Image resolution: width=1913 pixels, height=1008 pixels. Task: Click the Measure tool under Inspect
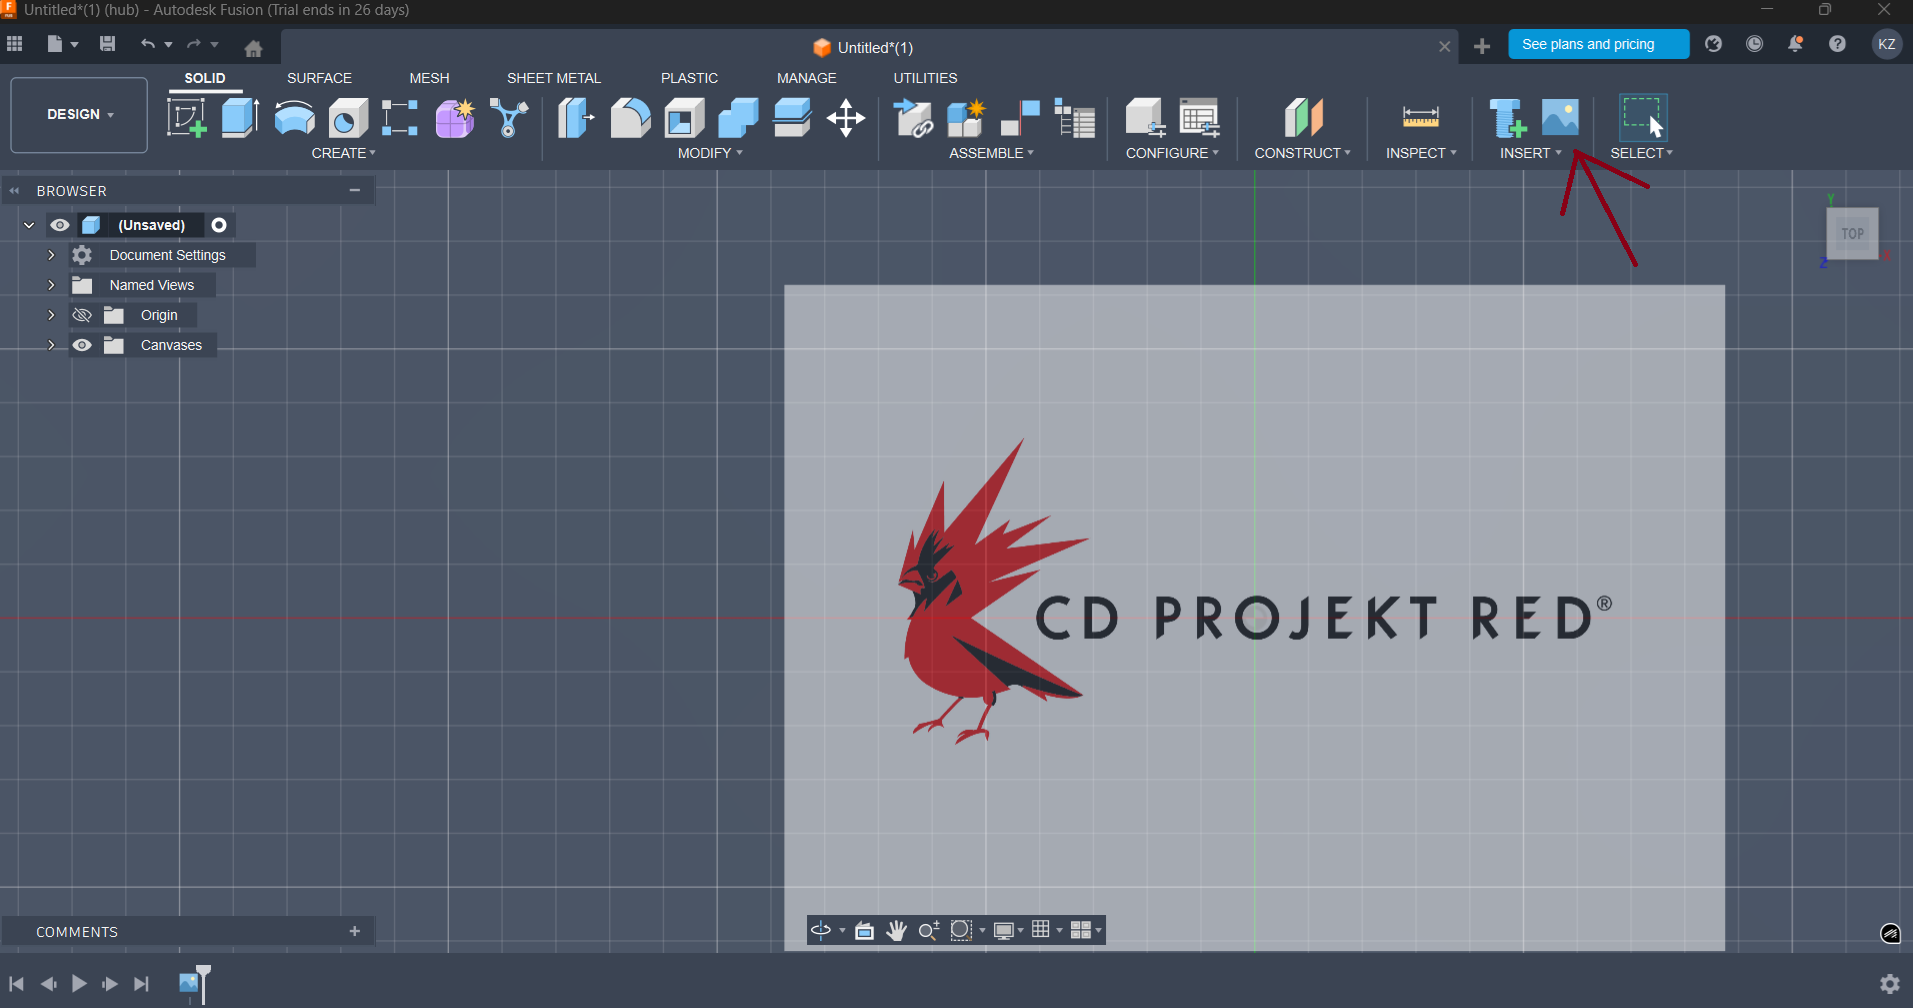tap(1420, 118)
